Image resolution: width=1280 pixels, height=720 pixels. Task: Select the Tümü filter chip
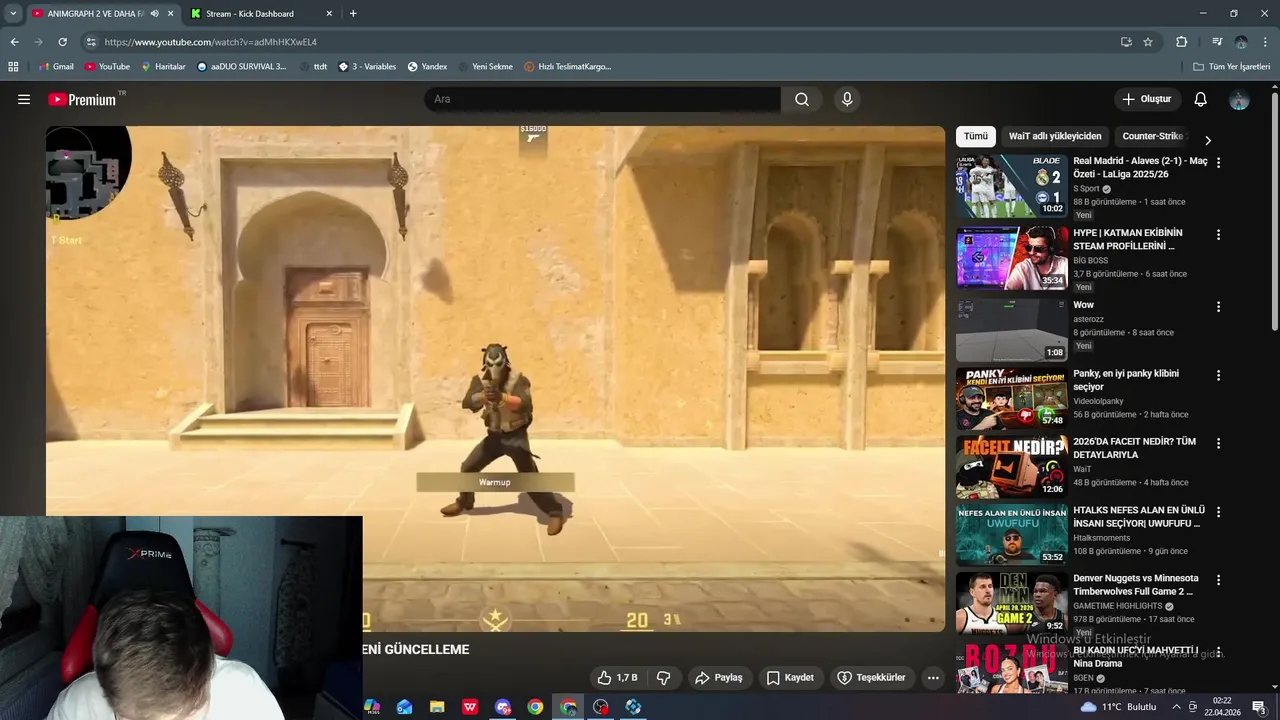(x=975, y=136)
